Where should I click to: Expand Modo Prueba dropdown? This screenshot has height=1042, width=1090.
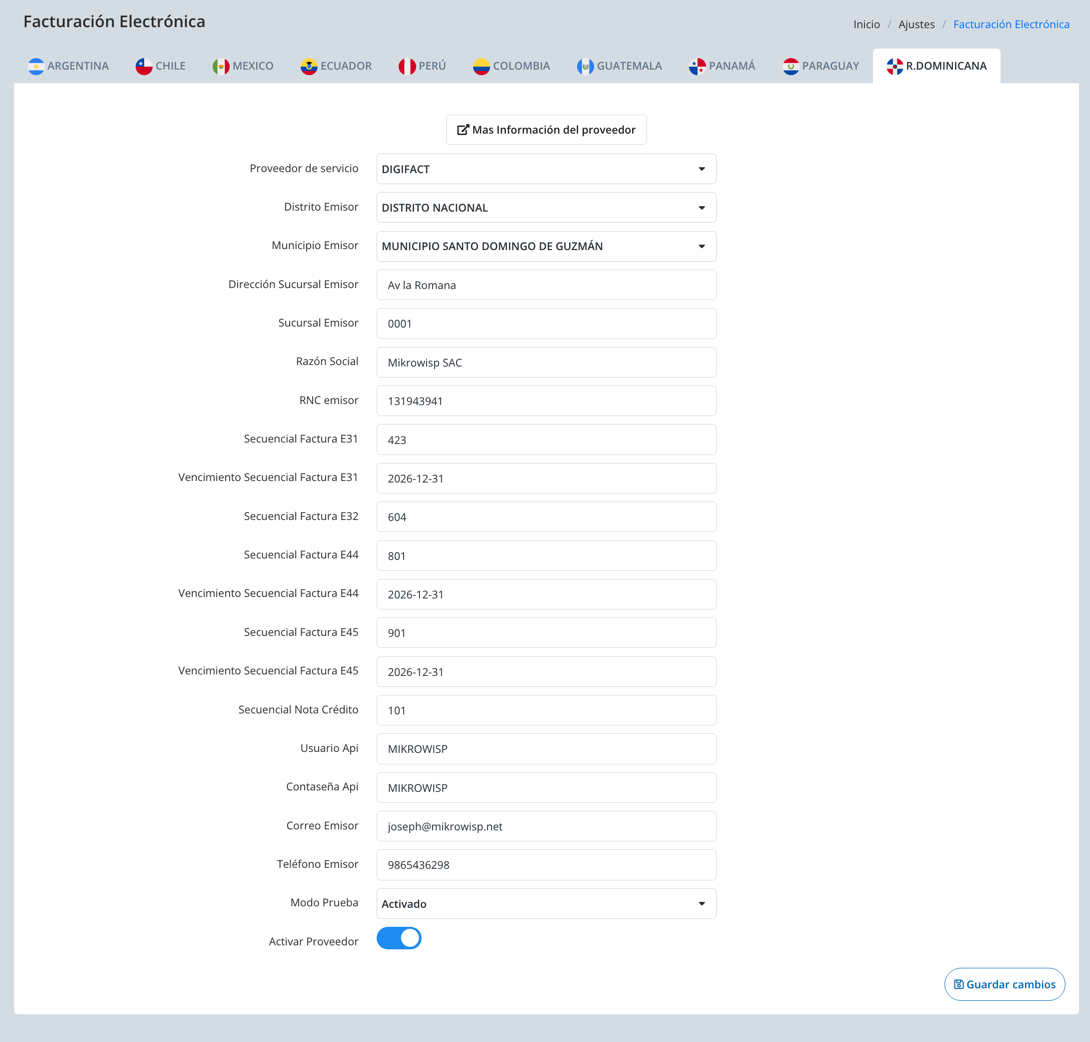click(x=546, y=904)
